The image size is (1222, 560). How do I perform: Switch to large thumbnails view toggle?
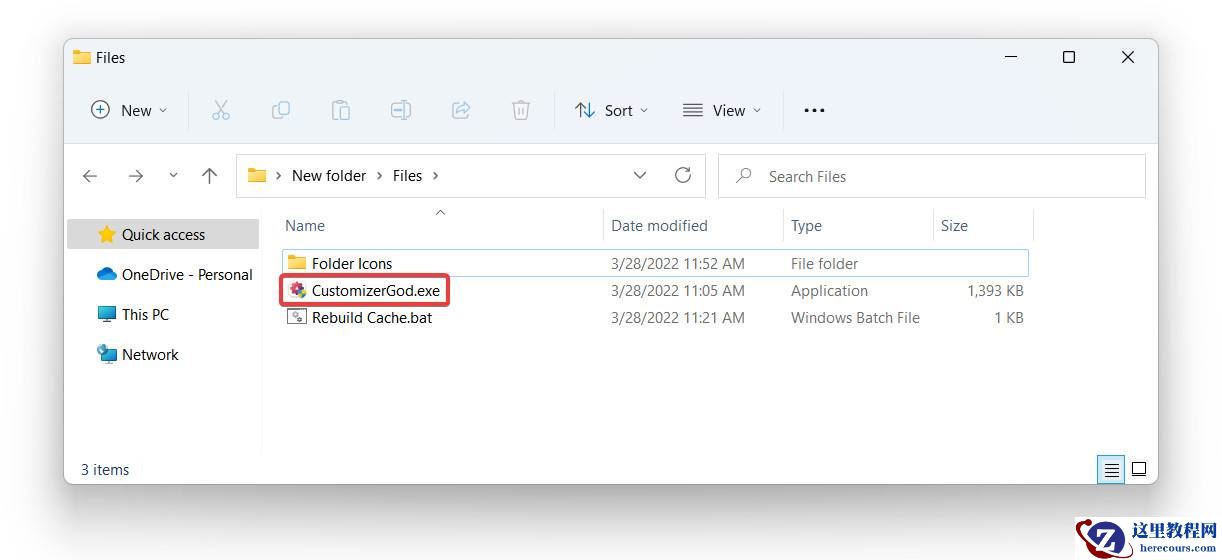click(1138, 469)
